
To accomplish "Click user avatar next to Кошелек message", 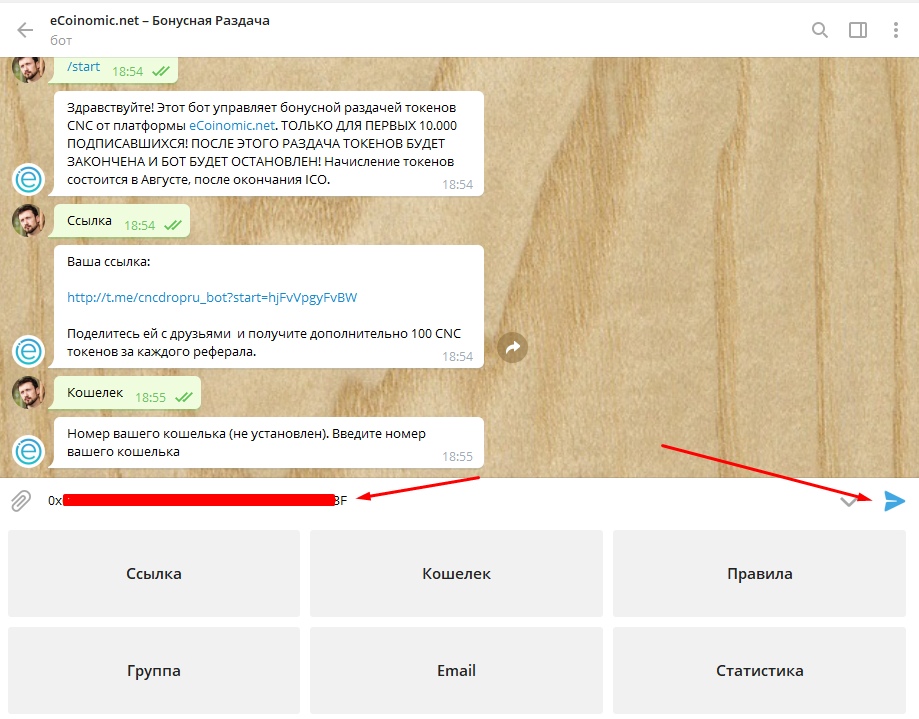I will (x=28, y=391).
